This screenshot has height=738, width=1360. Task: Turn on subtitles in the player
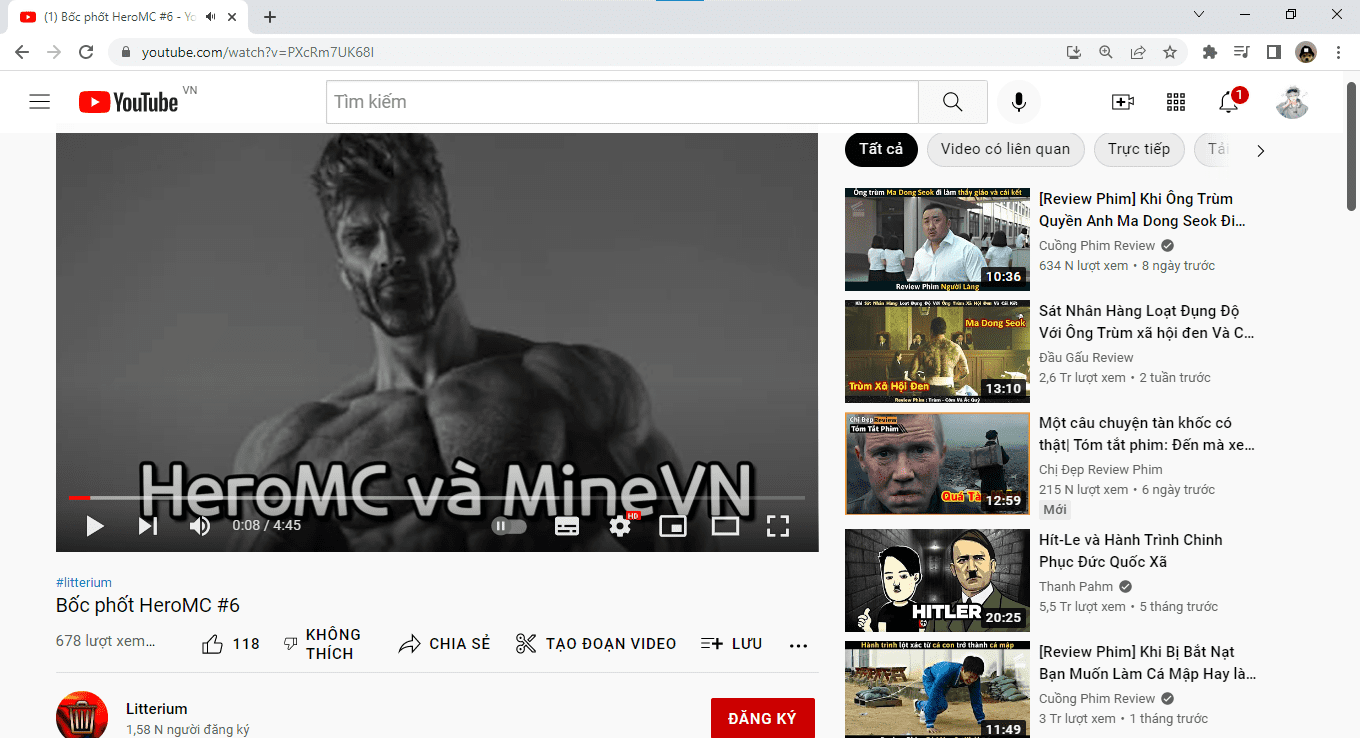pos(567,526)
